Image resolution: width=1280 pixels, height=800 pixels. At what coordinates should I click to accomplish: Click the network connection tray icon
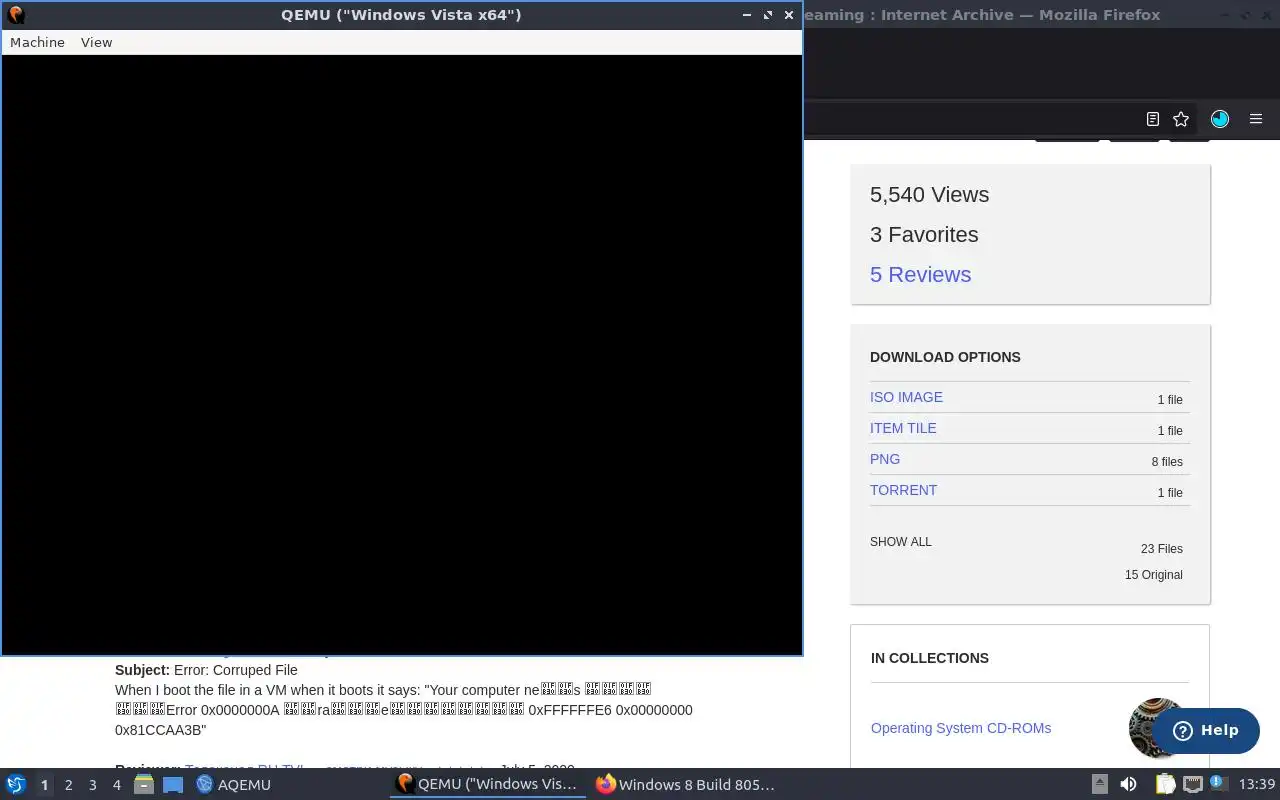1192,785
